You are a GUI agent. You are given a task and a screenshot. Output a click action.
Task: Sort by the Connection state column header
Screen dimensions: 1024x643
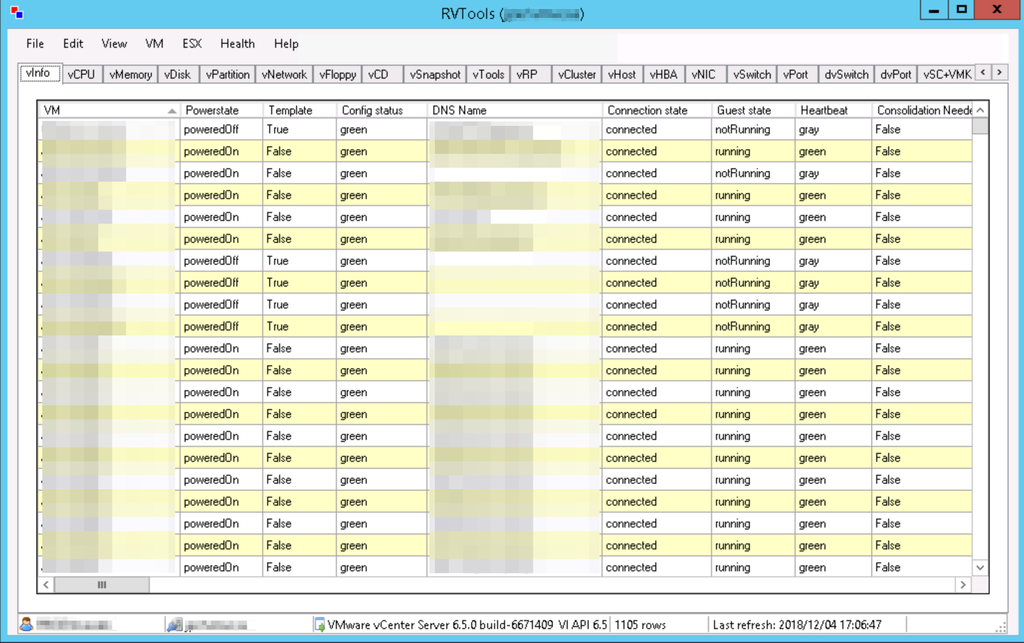pyautogui.click(x=656, y=110)
